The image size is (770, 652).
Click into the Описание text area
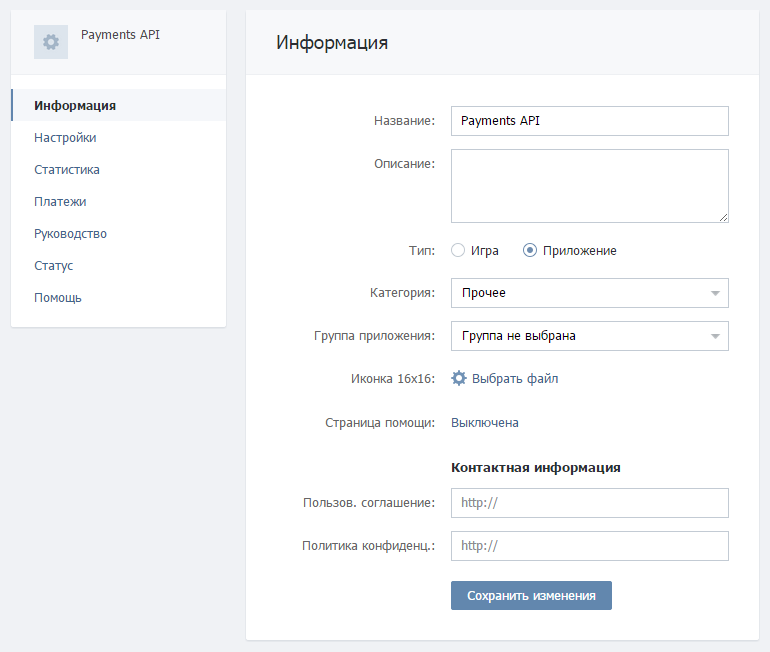589,186
